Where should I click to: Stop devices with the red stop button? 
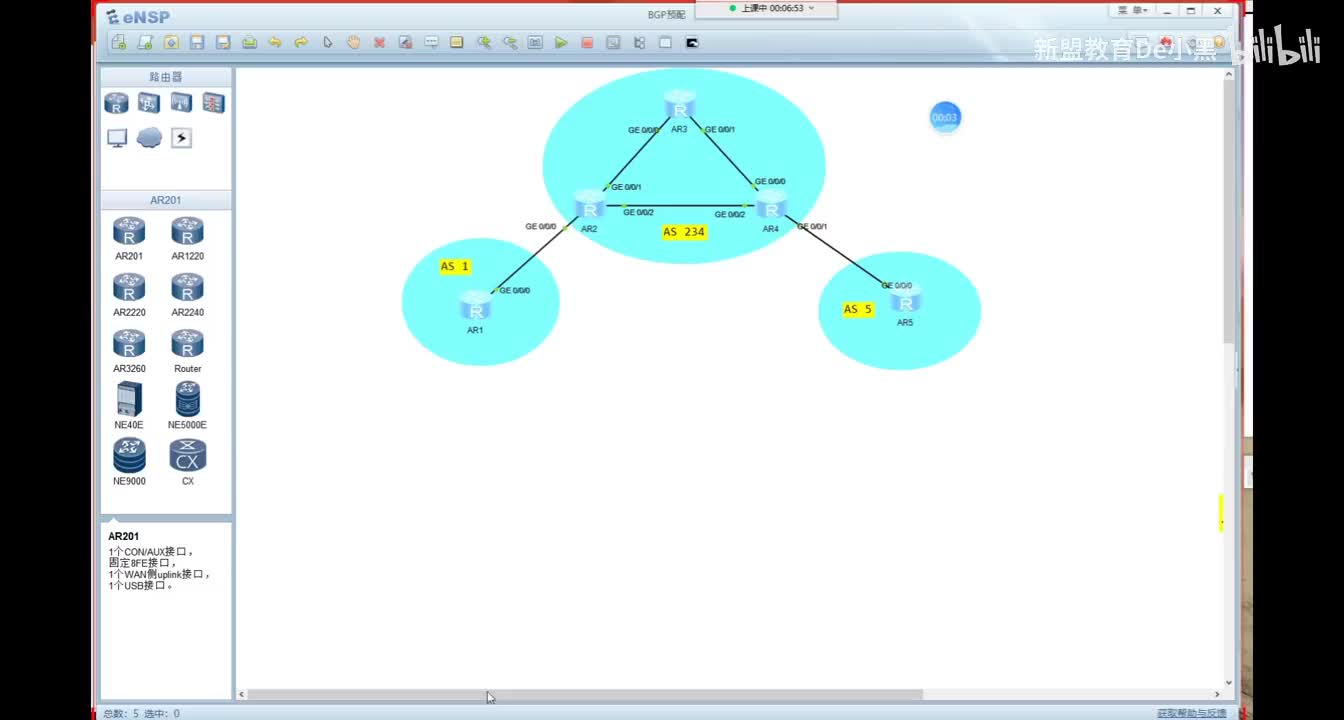587,42
